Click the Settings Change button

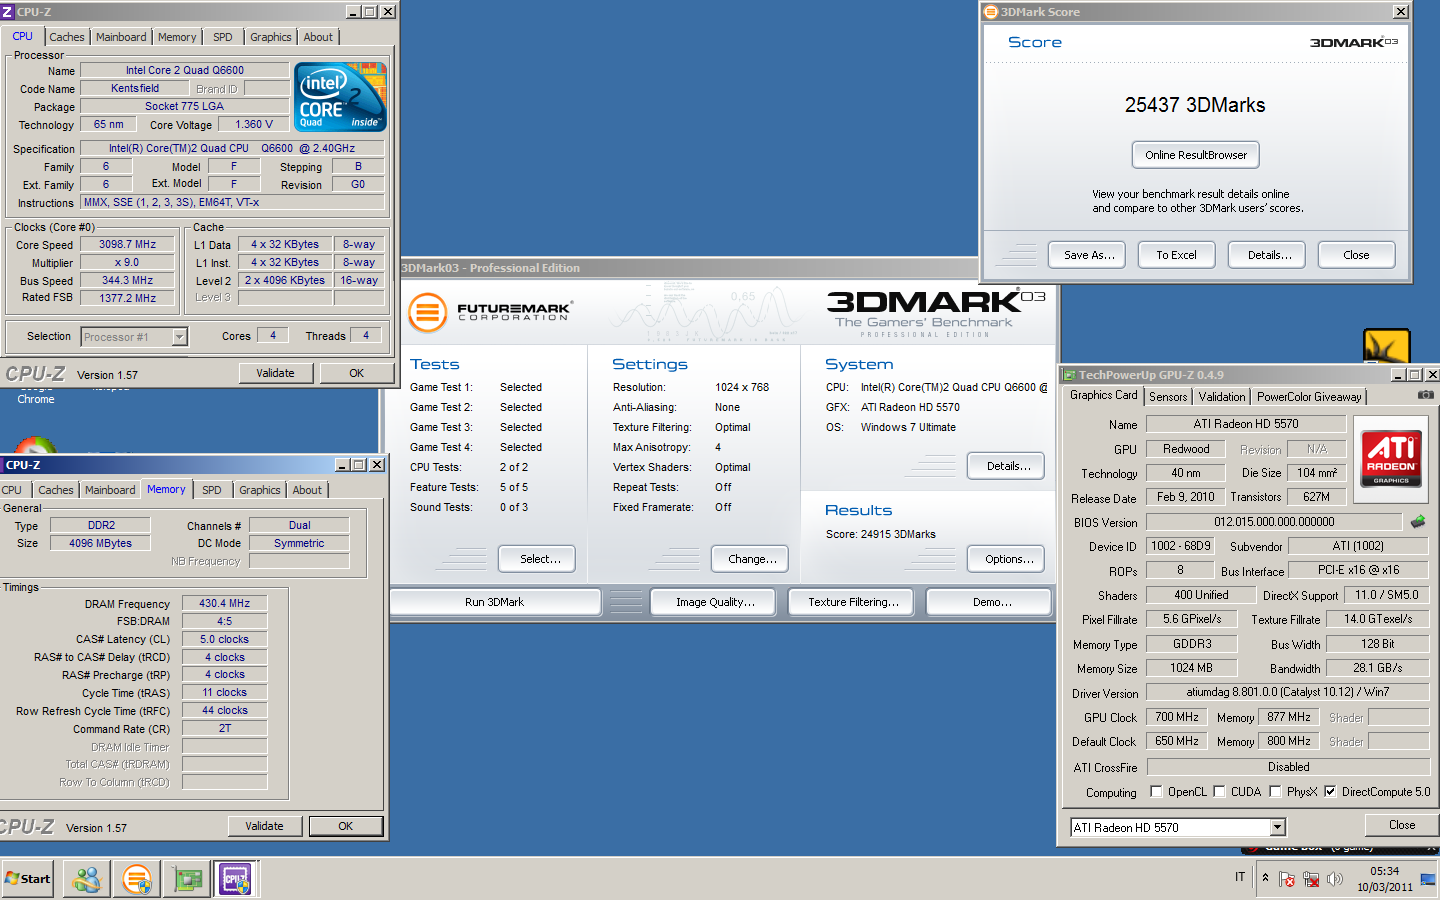tap(752, 559)
